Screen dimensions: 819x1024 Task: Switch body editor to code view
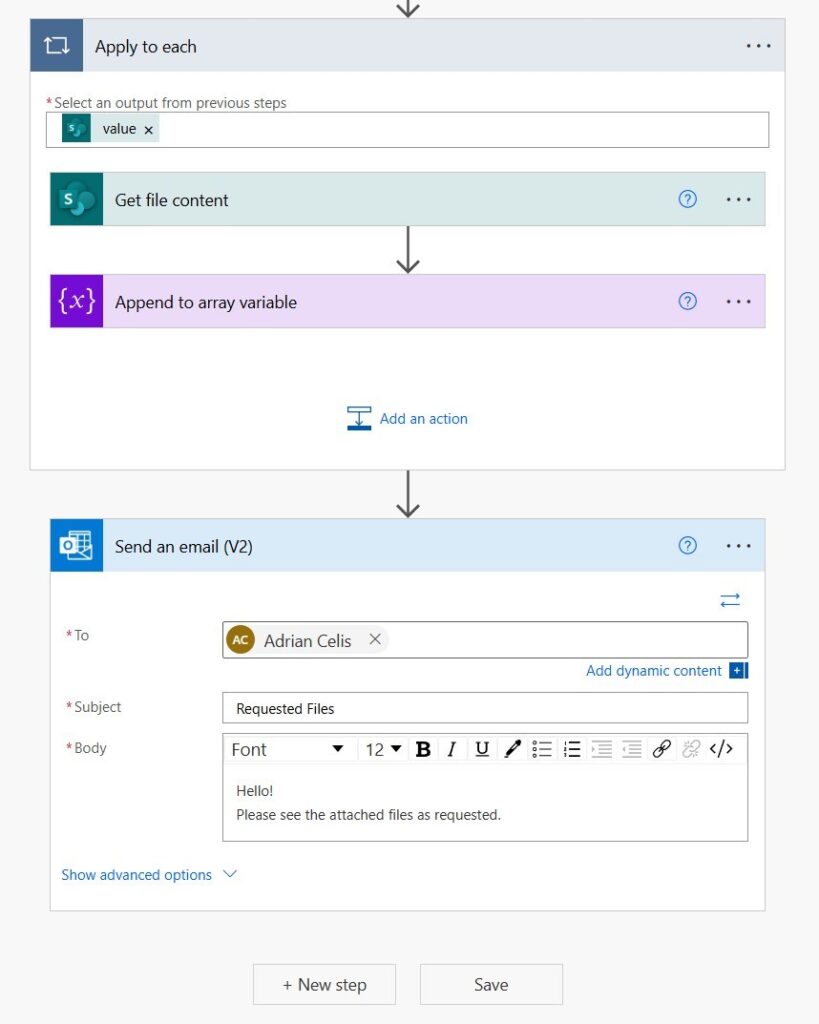click(x=721, y=749)
